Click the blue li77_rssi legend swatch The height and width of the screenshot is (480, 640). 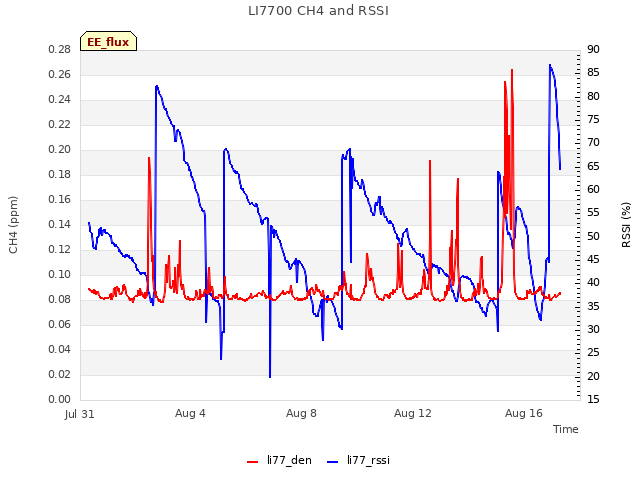pyautogui.click(x=333, y=462)
